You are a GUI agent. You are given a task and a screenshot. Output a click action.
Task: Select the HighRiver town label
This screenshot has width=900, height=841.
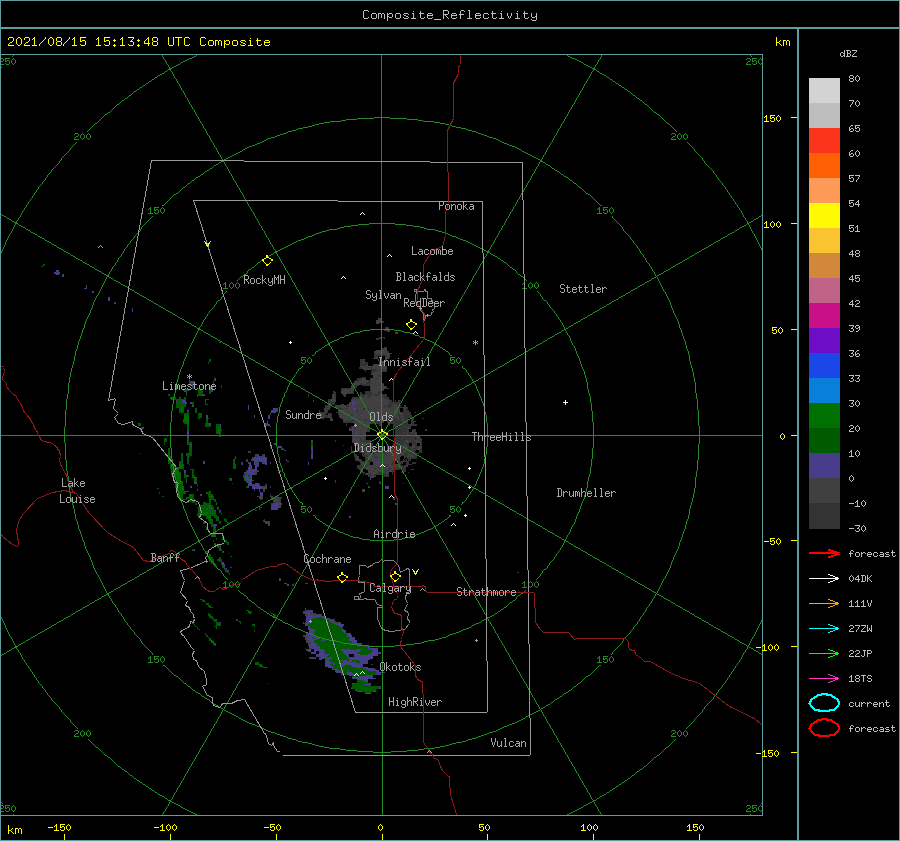pos(415,702)
